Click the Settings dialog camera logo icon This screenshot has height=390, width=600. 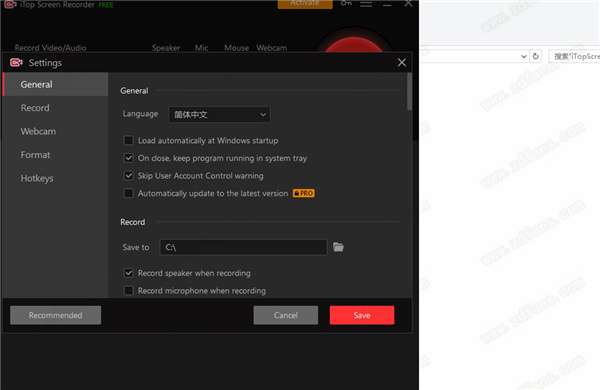[x=16, y=62]
